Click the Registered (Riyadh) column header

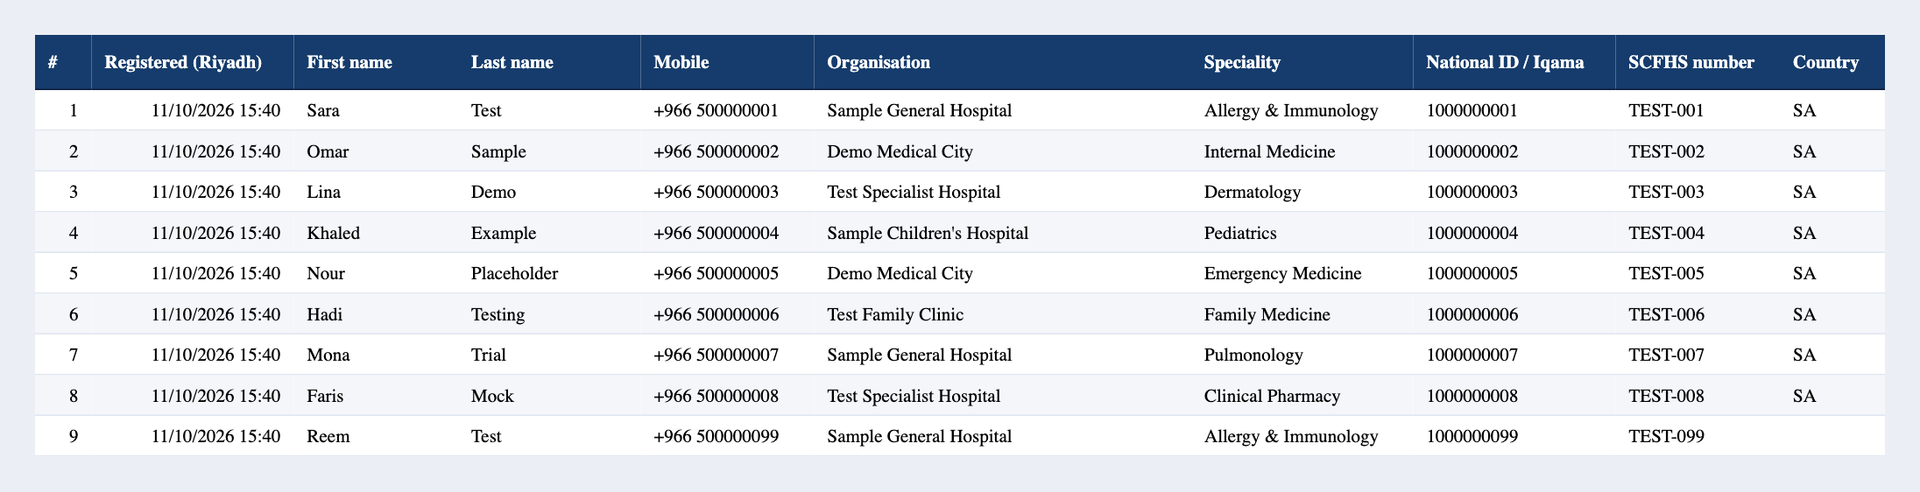point(183,62)
